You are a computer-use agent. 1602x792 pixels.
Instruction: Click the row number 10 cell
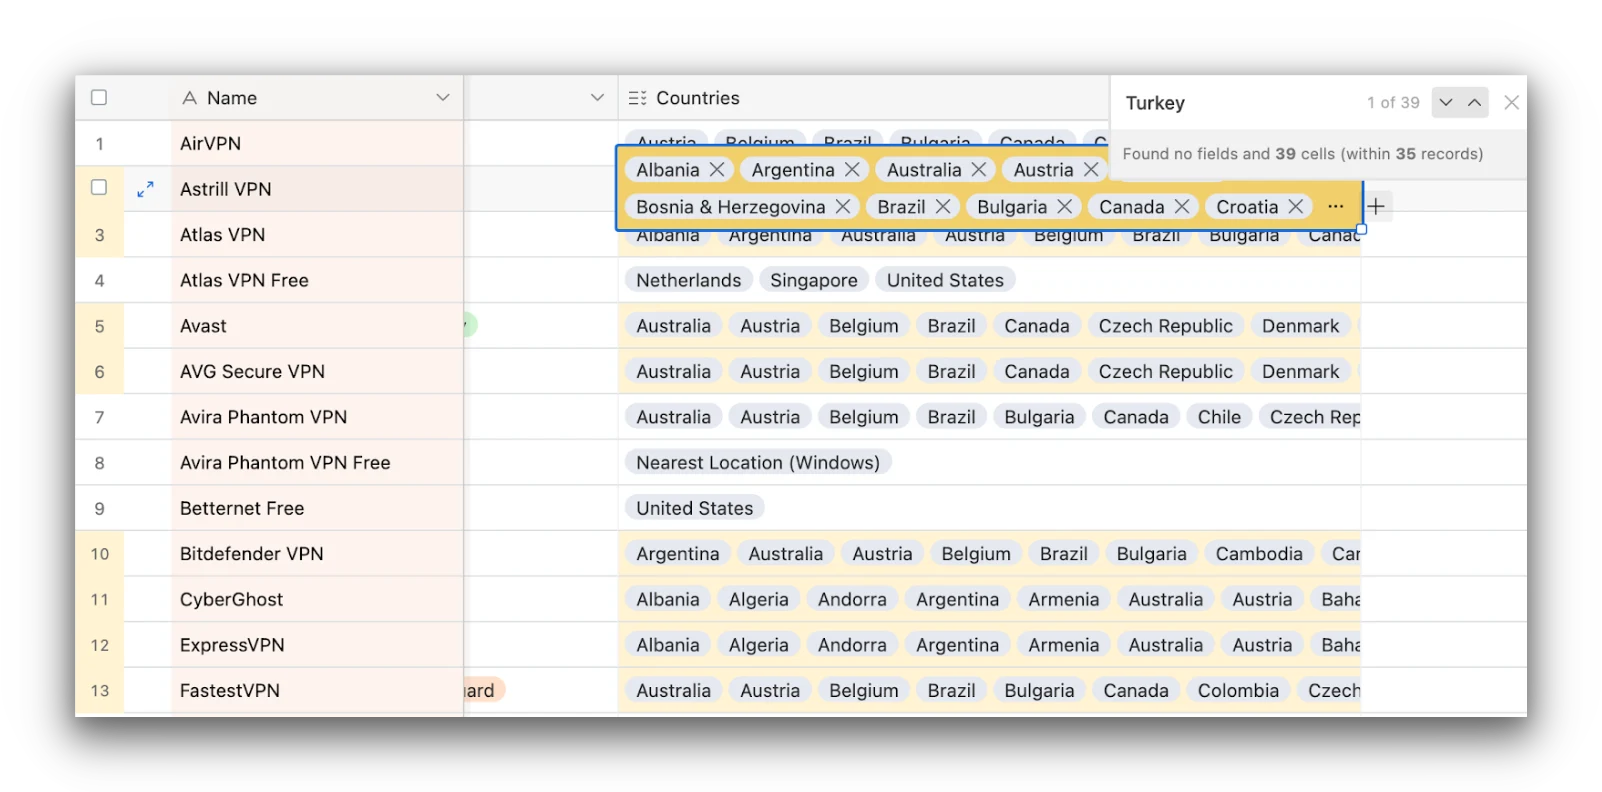pos(99,554)
